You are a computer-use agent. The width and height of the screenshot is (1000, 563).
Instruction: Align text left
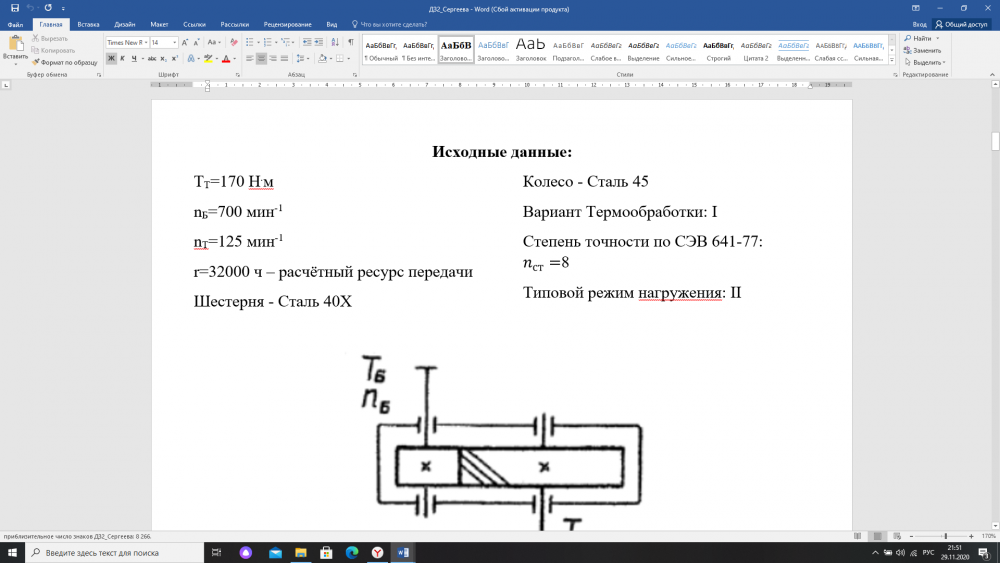[x=249, y=59]
